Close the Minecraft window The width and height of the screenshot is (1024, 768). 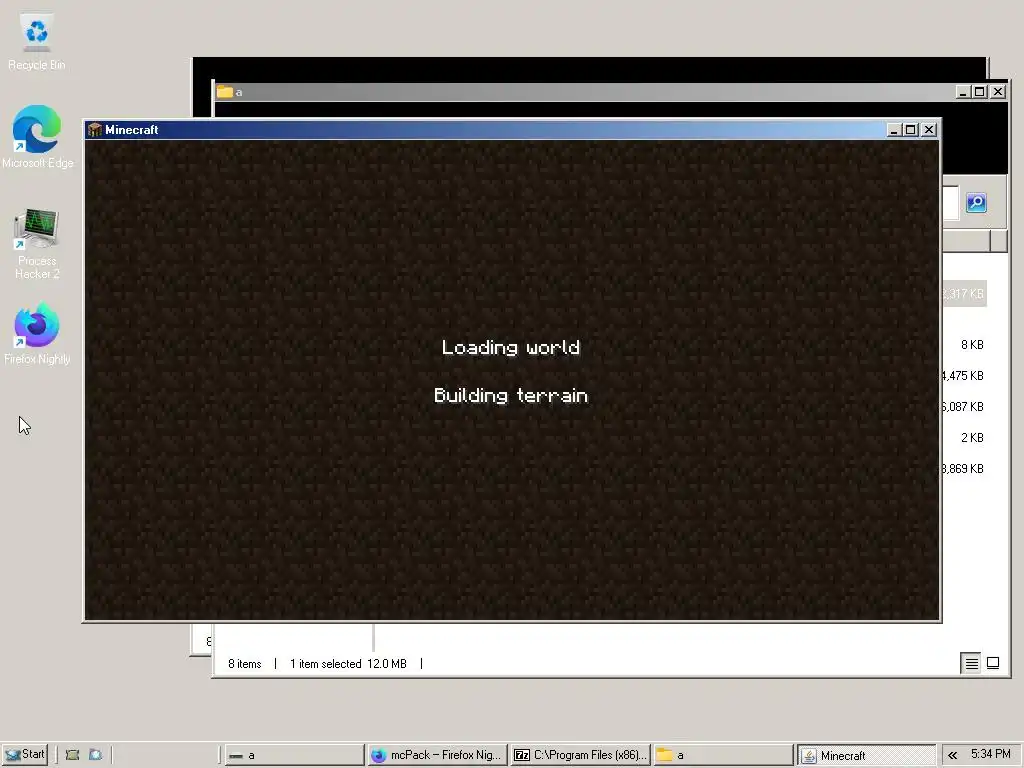tap(929, 130)
